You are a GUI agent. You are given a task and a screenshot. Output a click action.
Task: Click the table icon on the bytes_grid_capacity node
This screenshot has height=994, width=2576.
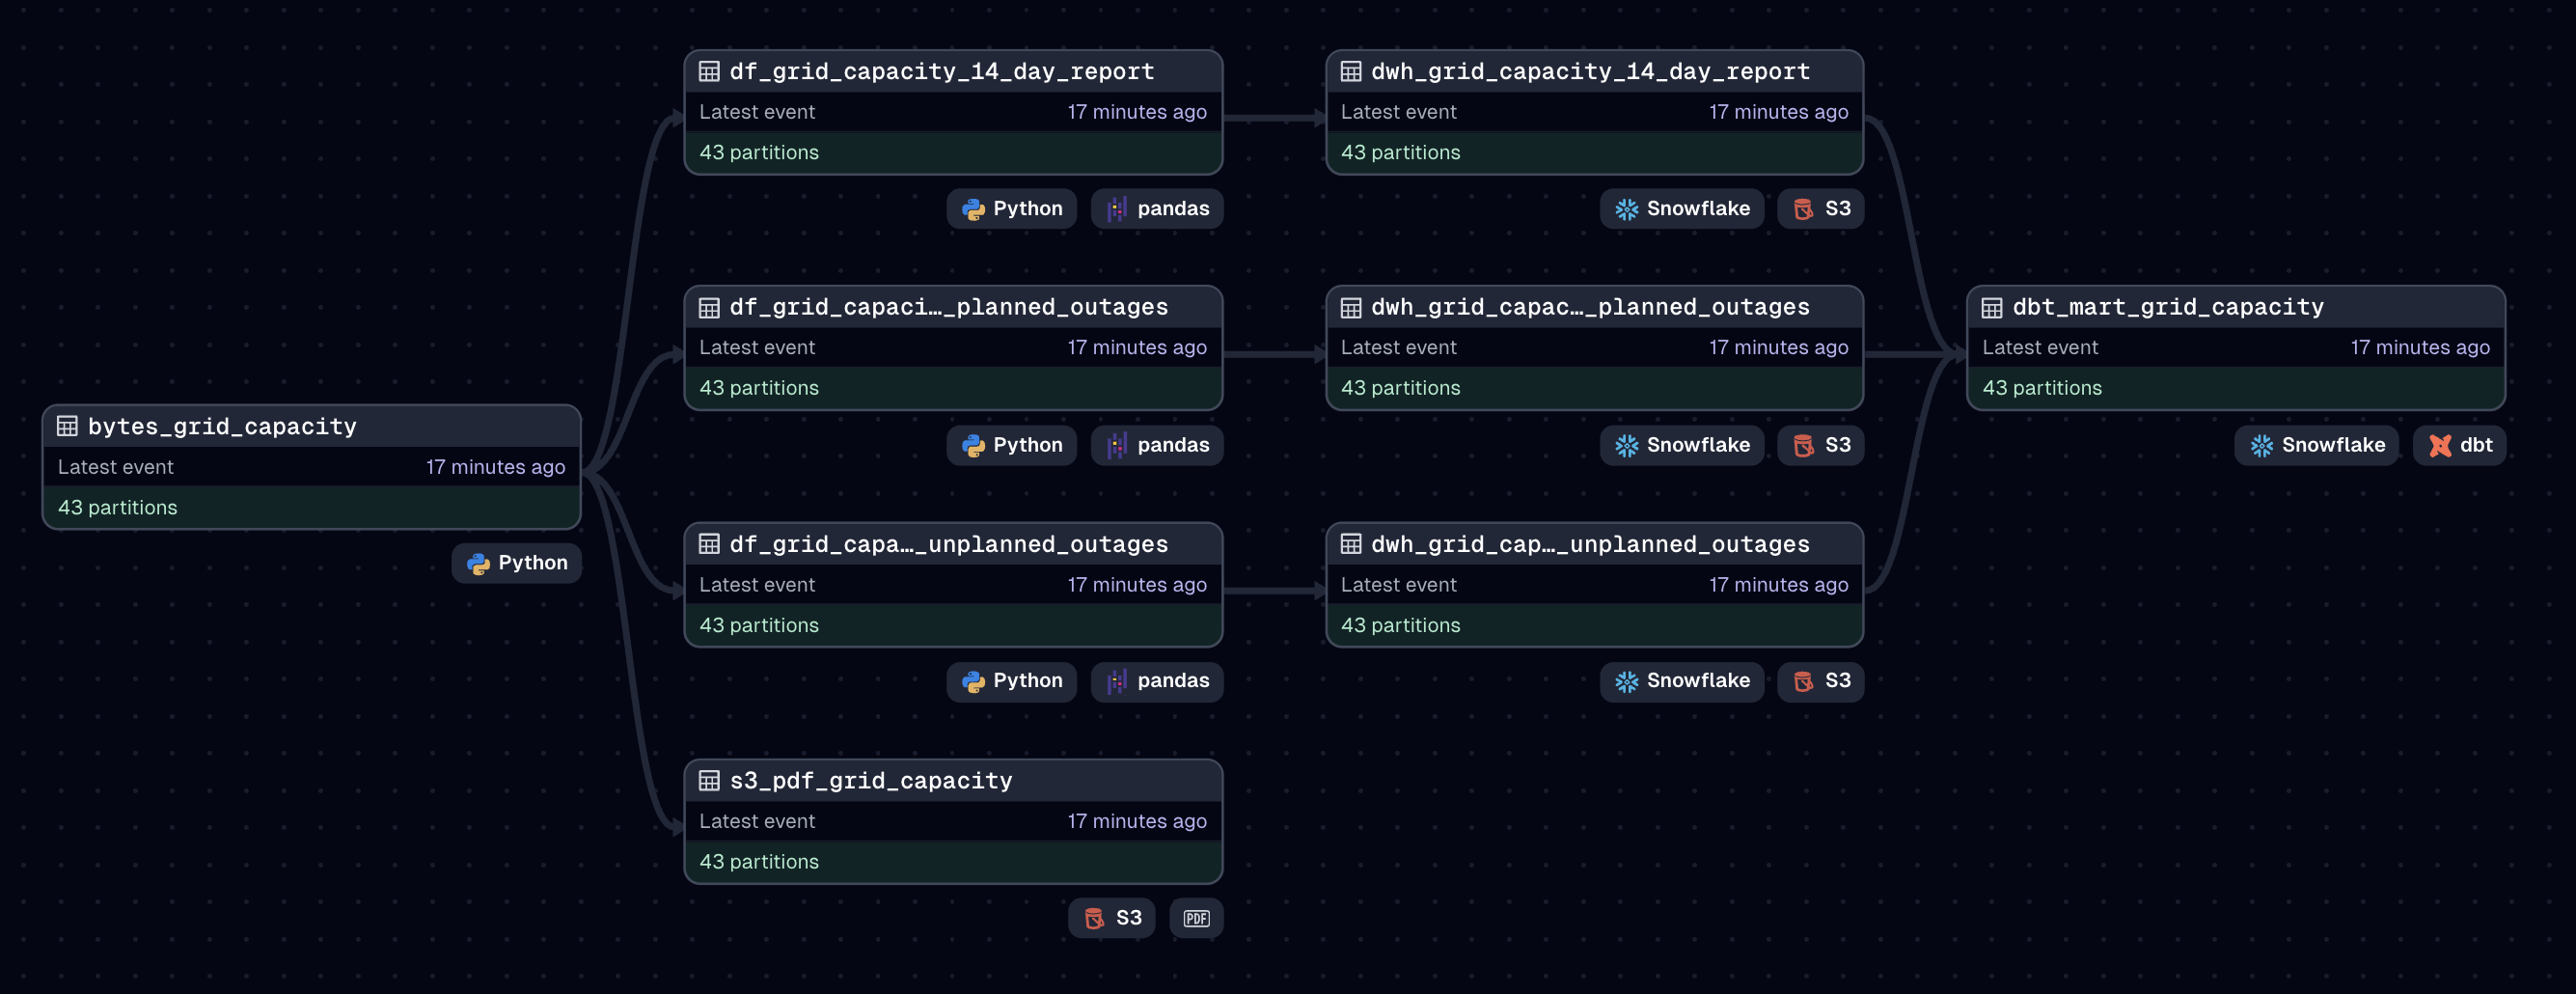point(67,426)
